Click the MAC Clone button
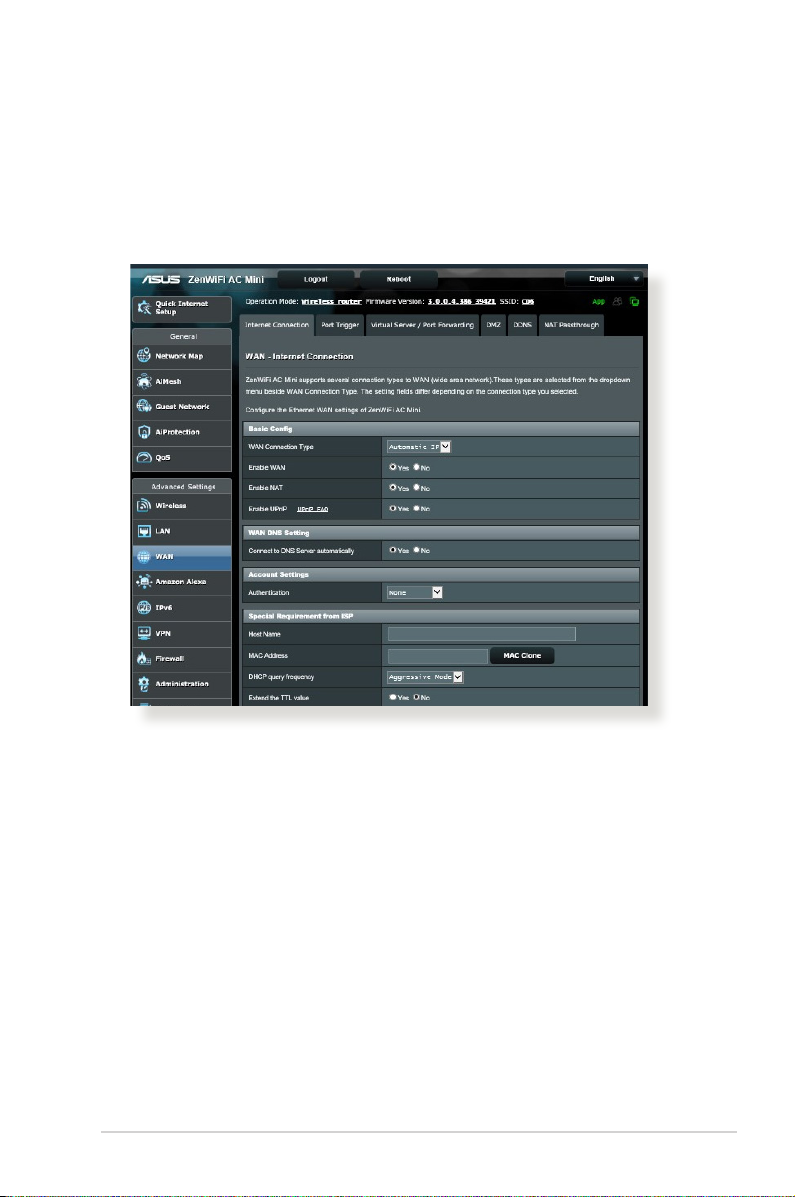795x1197 pixels. 522,656
